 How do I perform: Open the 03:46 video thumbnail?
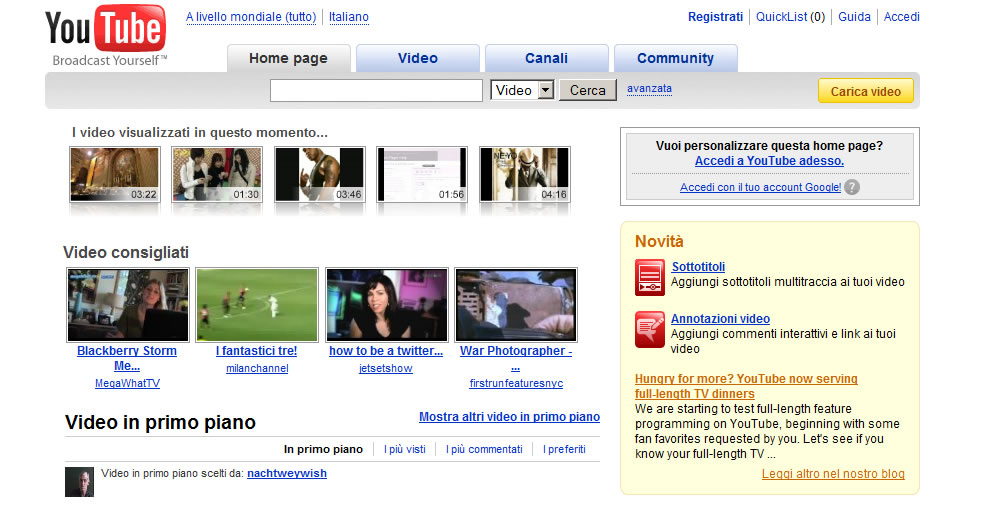[319, 175]
